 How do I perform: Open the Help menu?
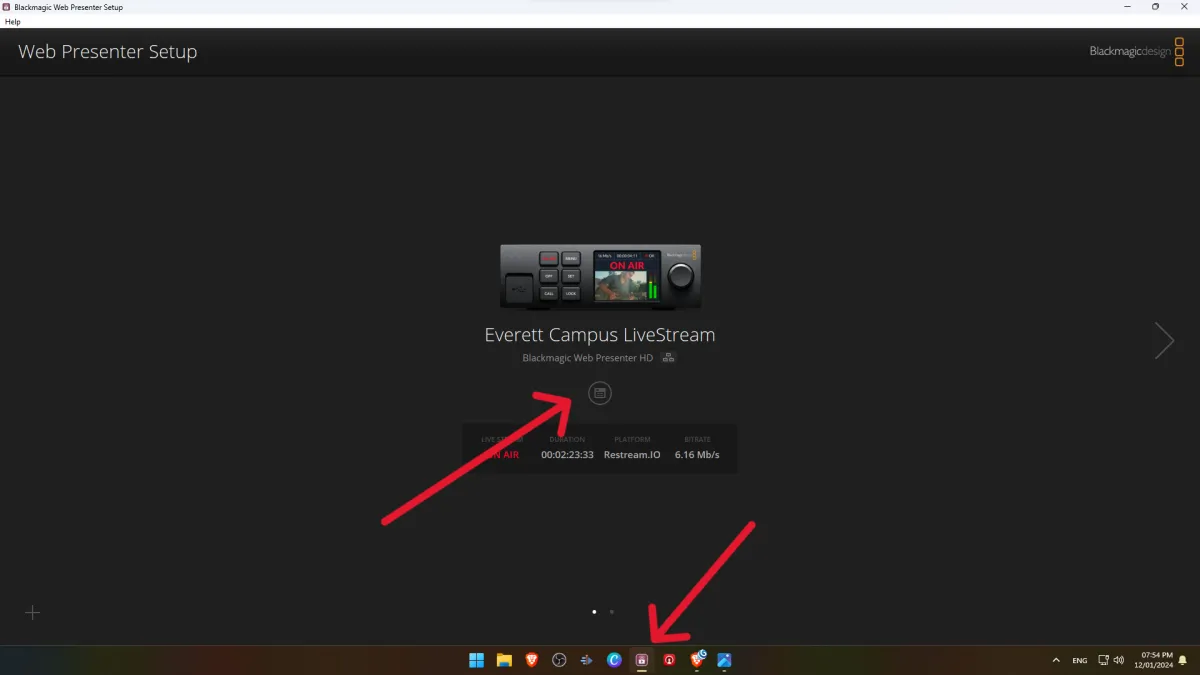click(12, 21)
